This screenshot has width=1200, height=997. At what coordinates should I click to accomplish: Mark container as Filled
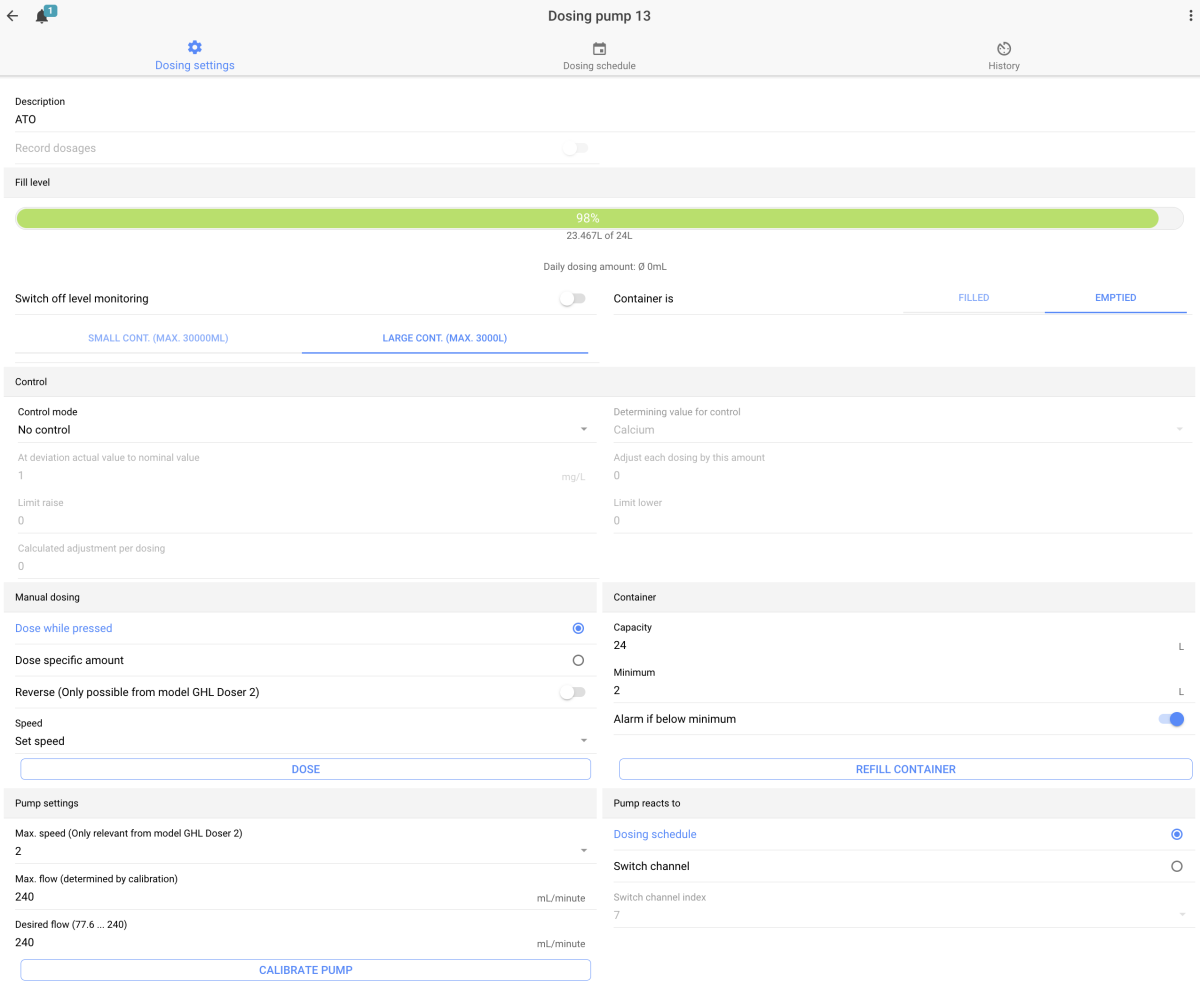tap(974, 298)
